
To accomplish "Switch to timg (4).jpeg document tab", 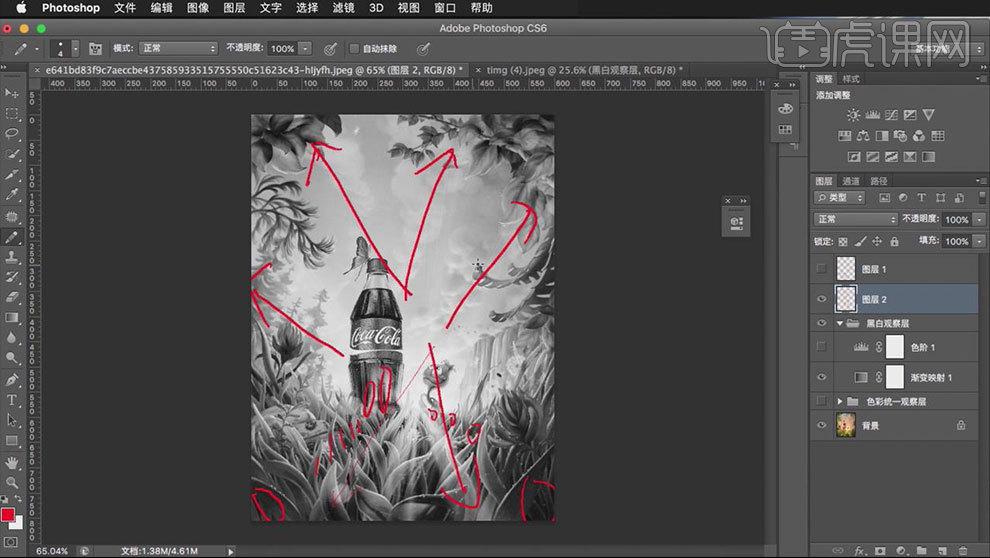I will [x=584, y=70].
